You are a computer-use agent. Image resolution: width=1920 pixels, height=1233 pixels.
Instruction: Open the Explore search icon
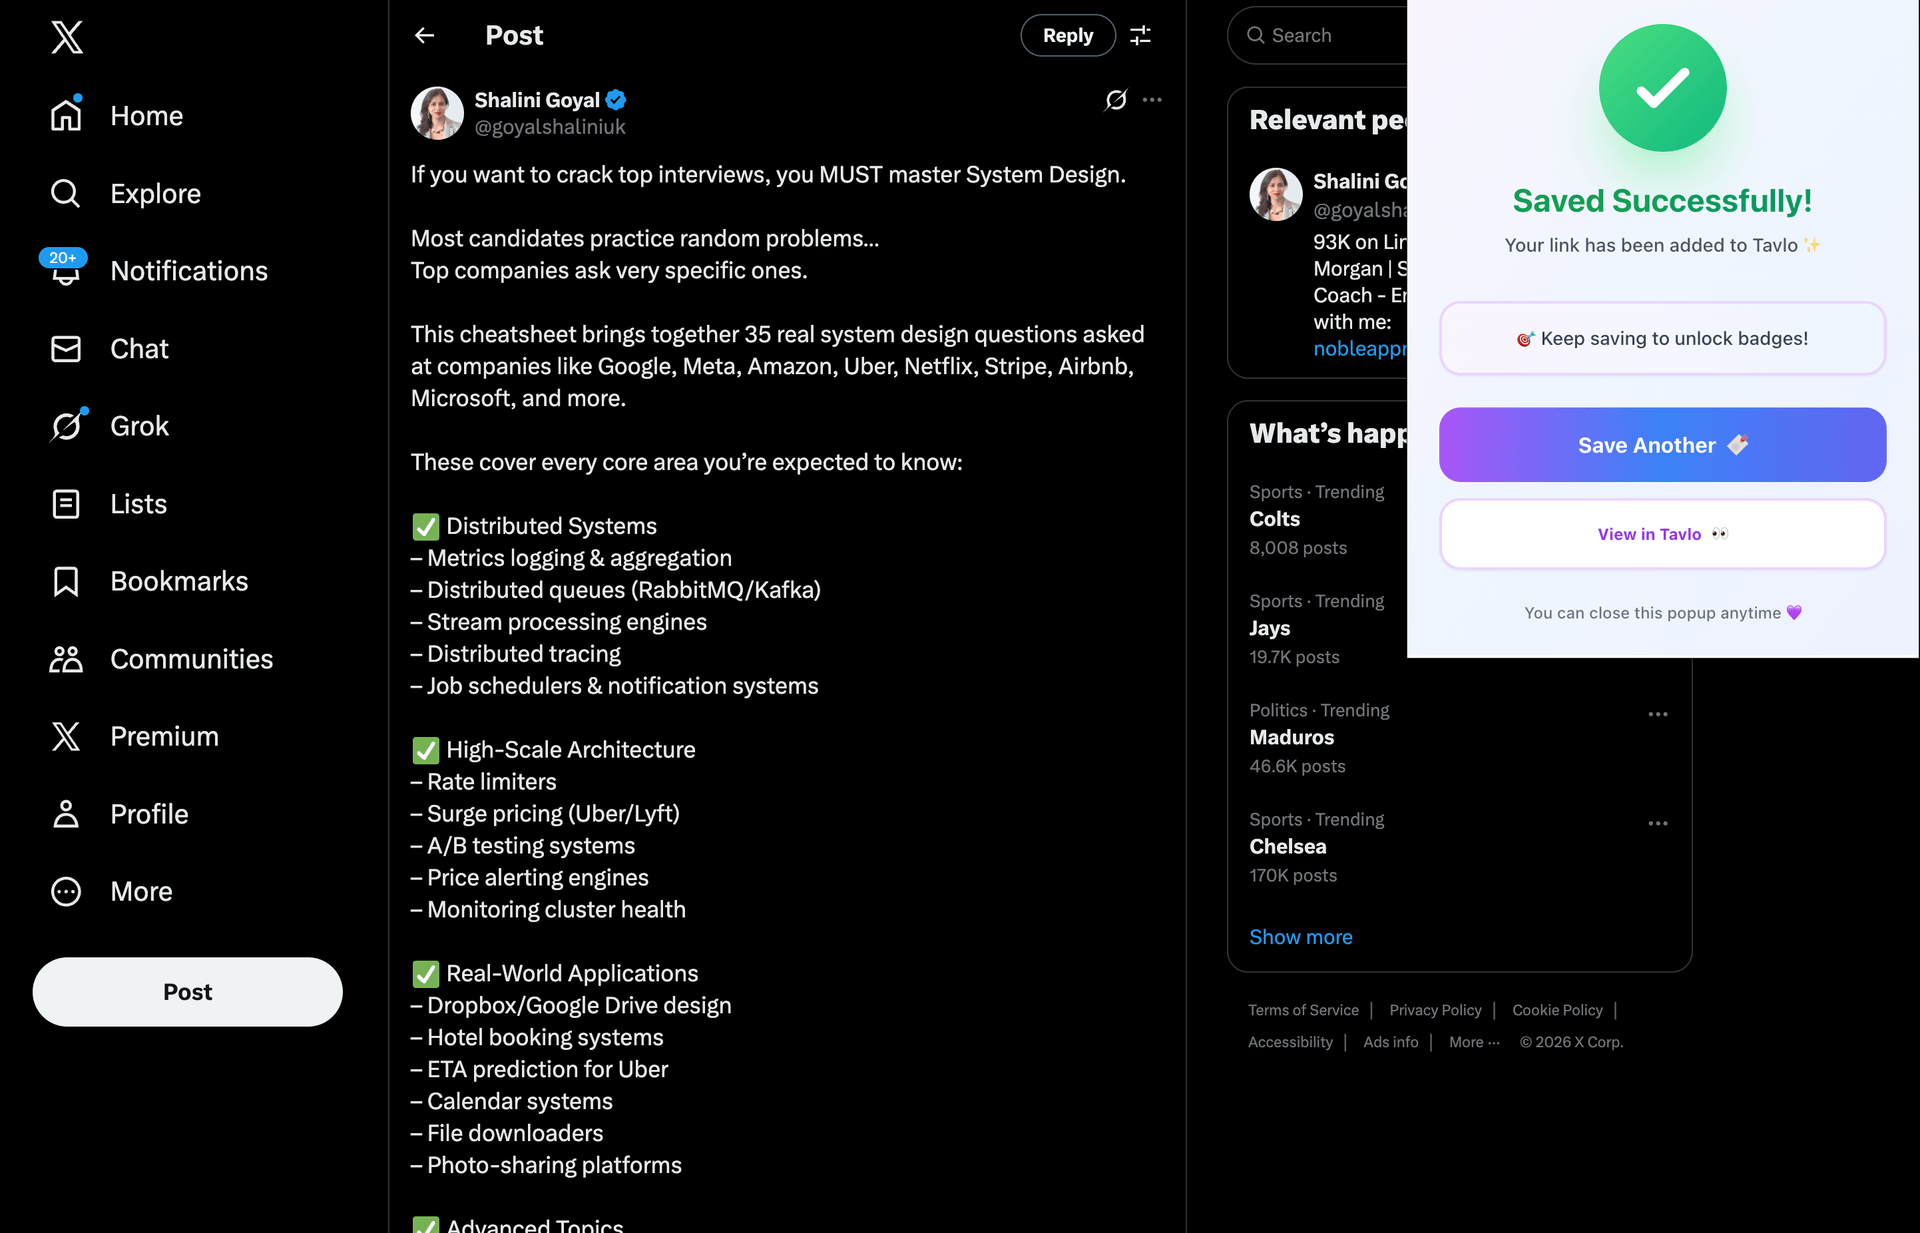tap(65, 193)
